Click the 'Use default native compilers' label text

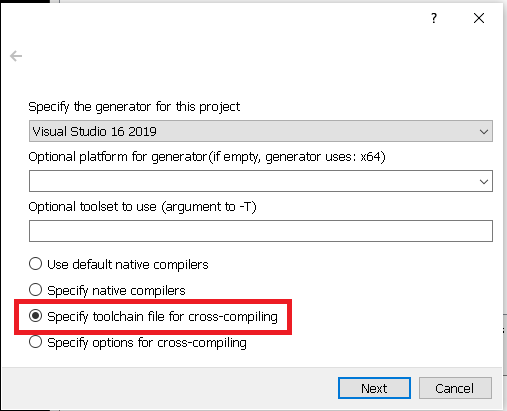point(128,264)
